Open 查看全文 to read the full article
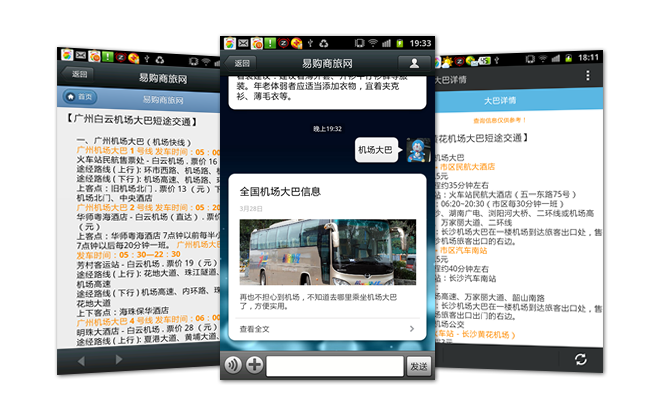Image resolution: width=660 pixels, height=420 pixels. point(256,327)
